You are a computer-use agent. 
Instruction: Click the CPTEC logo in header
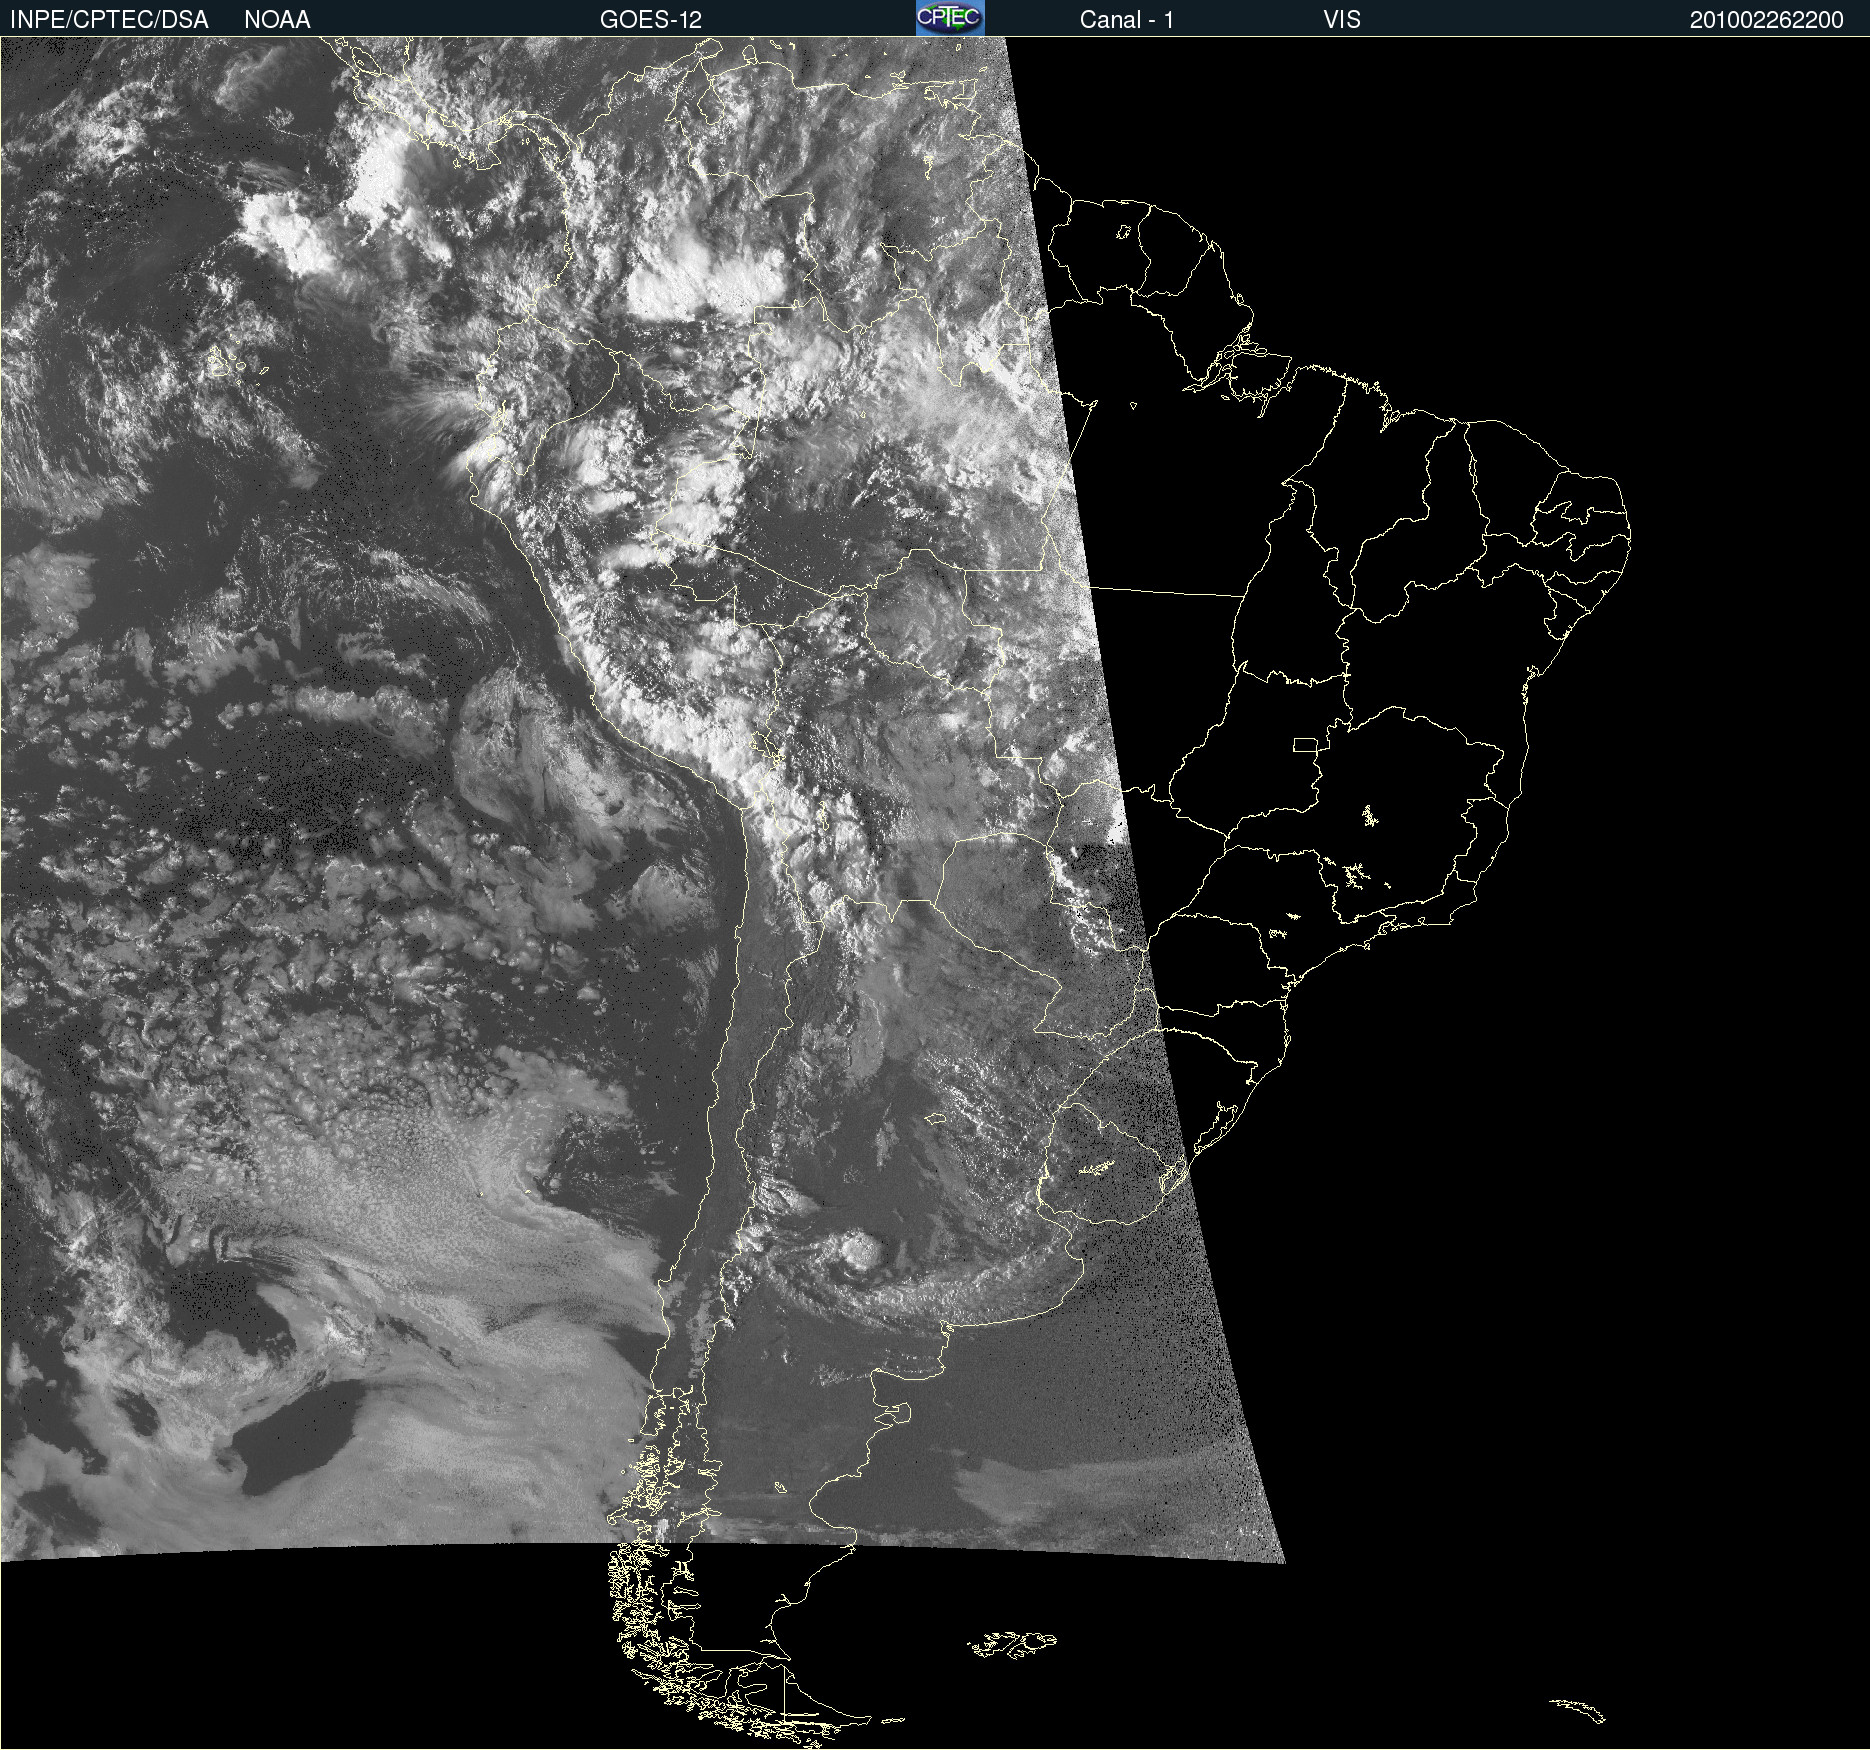click(950, 18)
